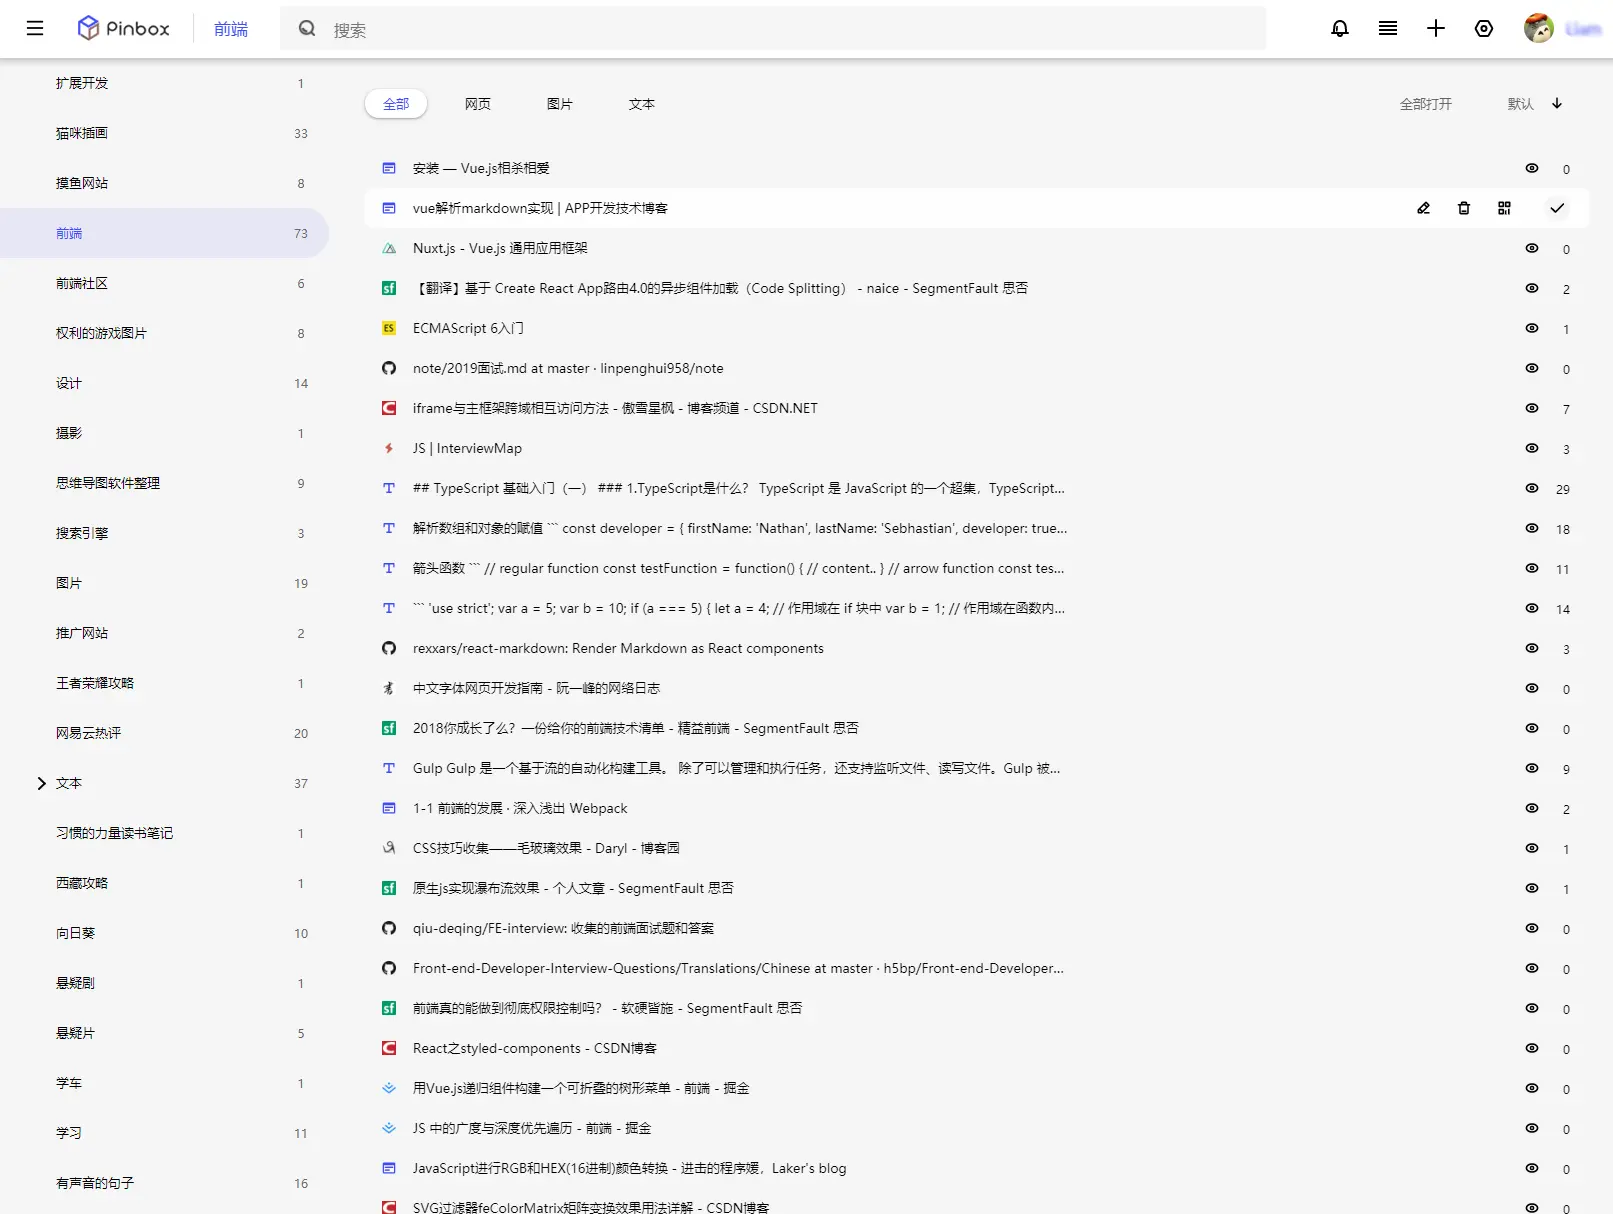The width and height of the screenshot is (1613, 1214).
Task: Click the favicon for CSS技巧收集 bookmark
Action: (x=389, y=848)
